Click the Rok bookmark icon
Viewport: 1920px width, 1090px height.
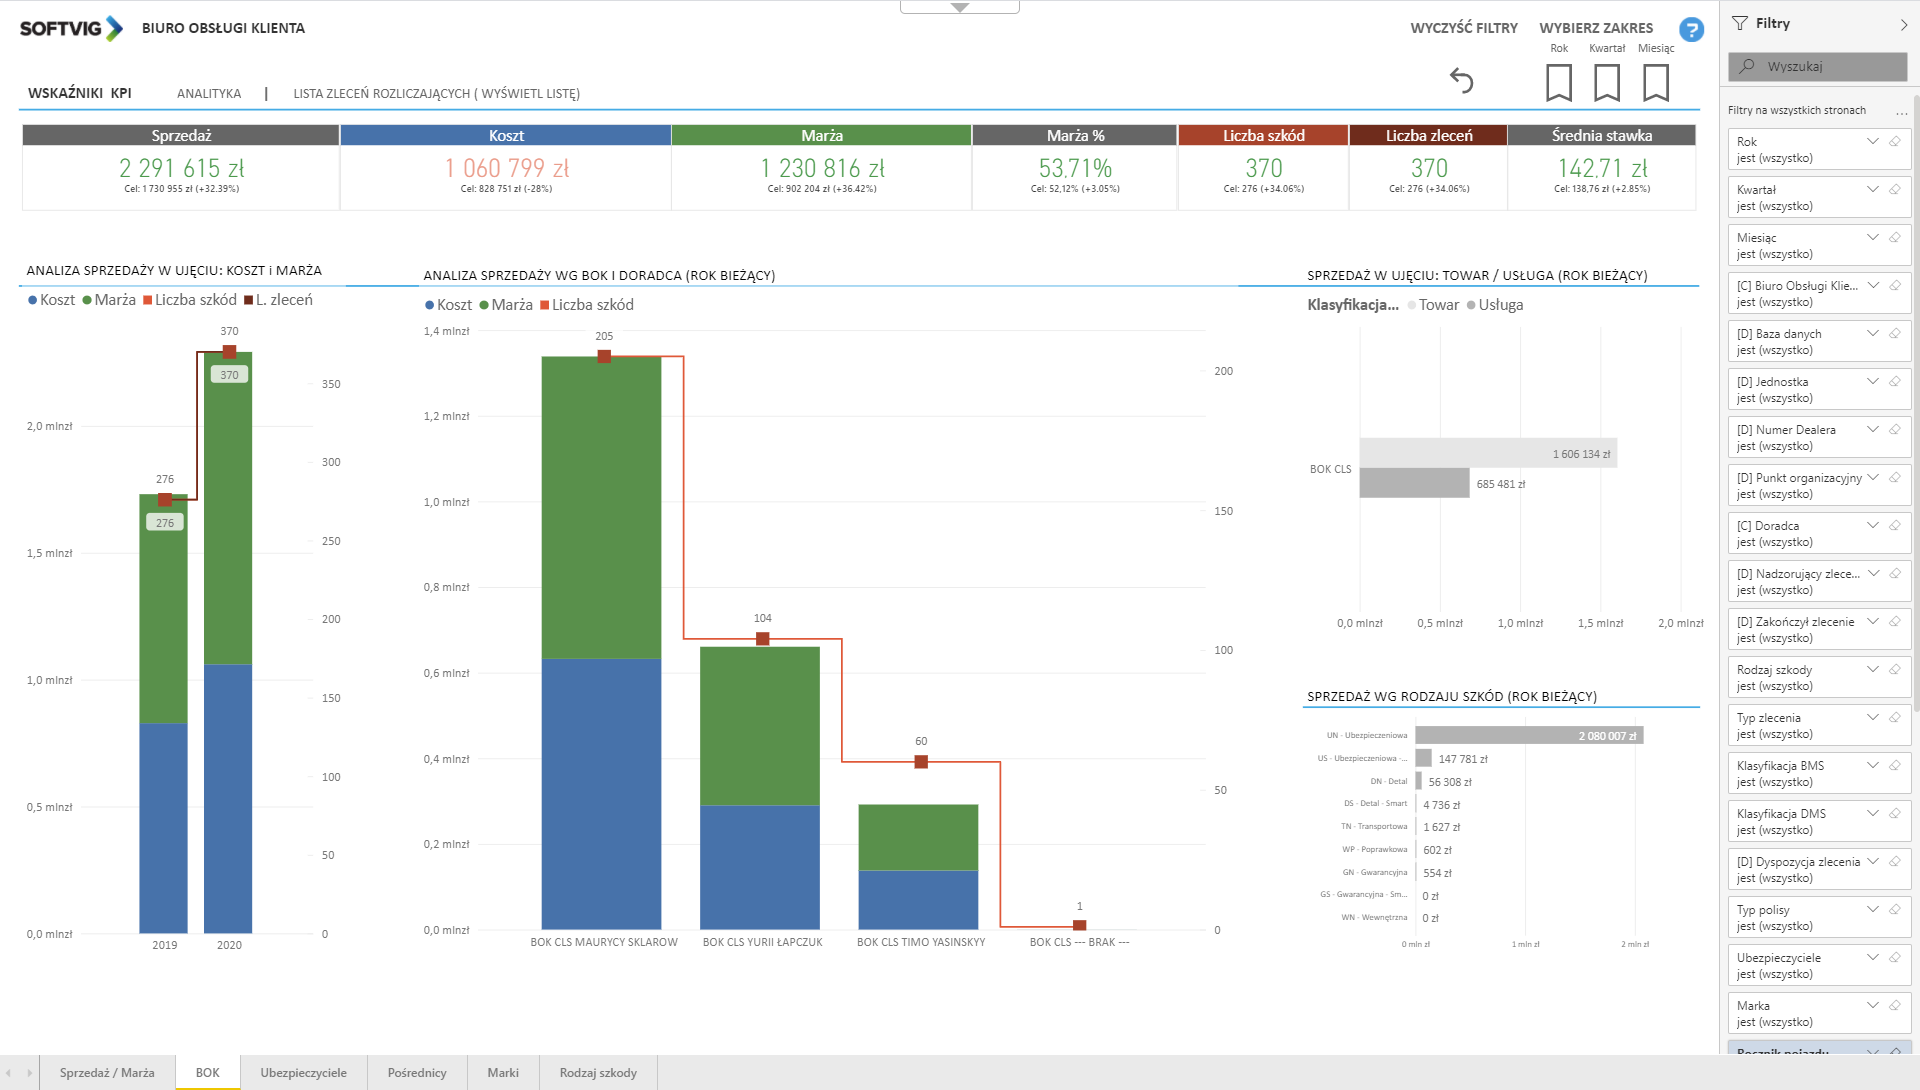click(1558, 82)
